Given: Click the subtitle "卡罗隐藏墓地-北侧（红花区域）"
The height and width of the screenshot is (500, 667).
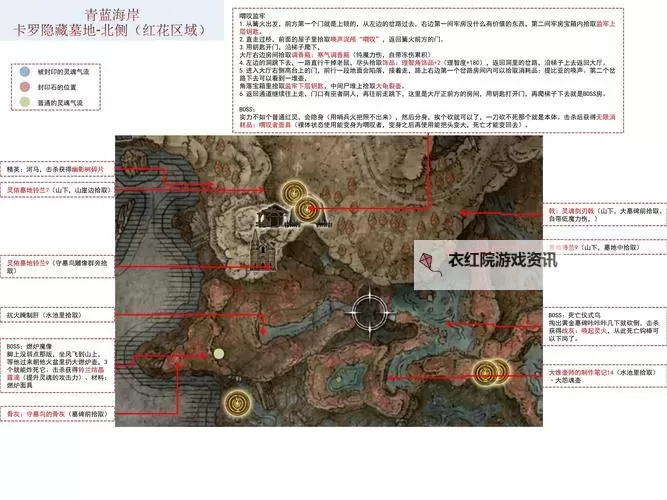Looking at the screenshot, I should [x=111, y=30].
